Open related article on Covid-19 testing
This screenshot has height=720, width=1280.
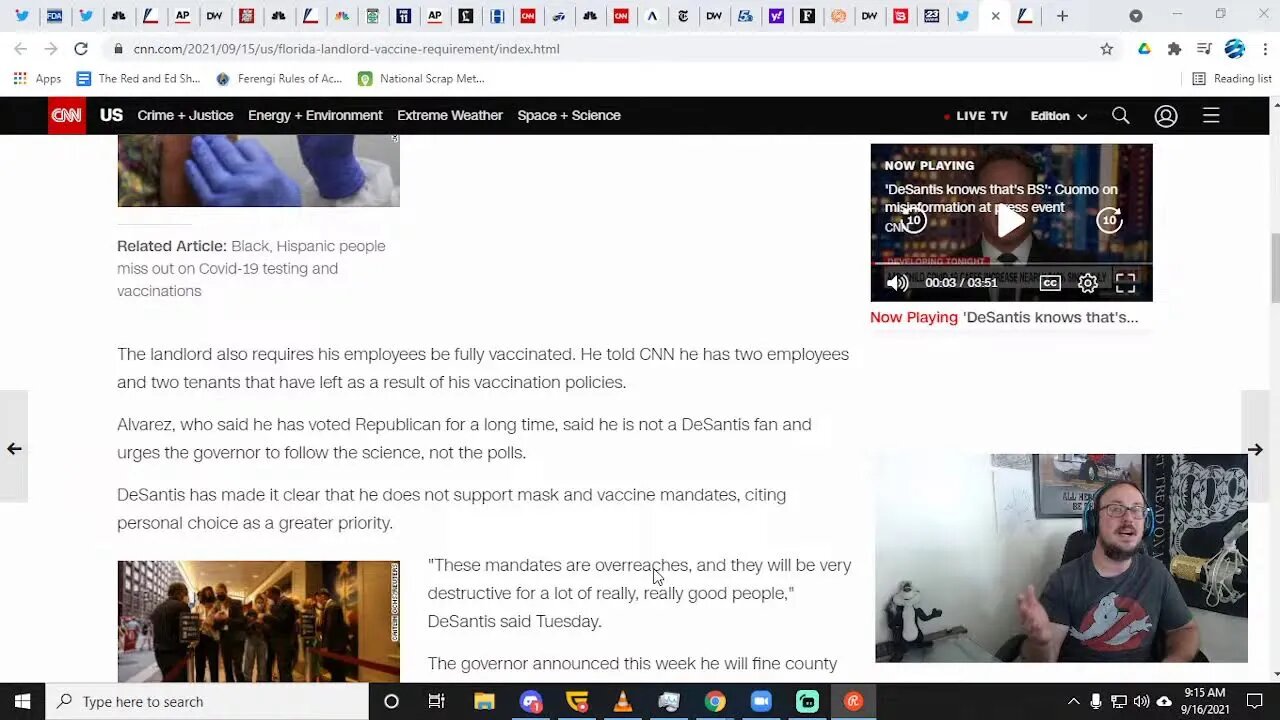251,268
